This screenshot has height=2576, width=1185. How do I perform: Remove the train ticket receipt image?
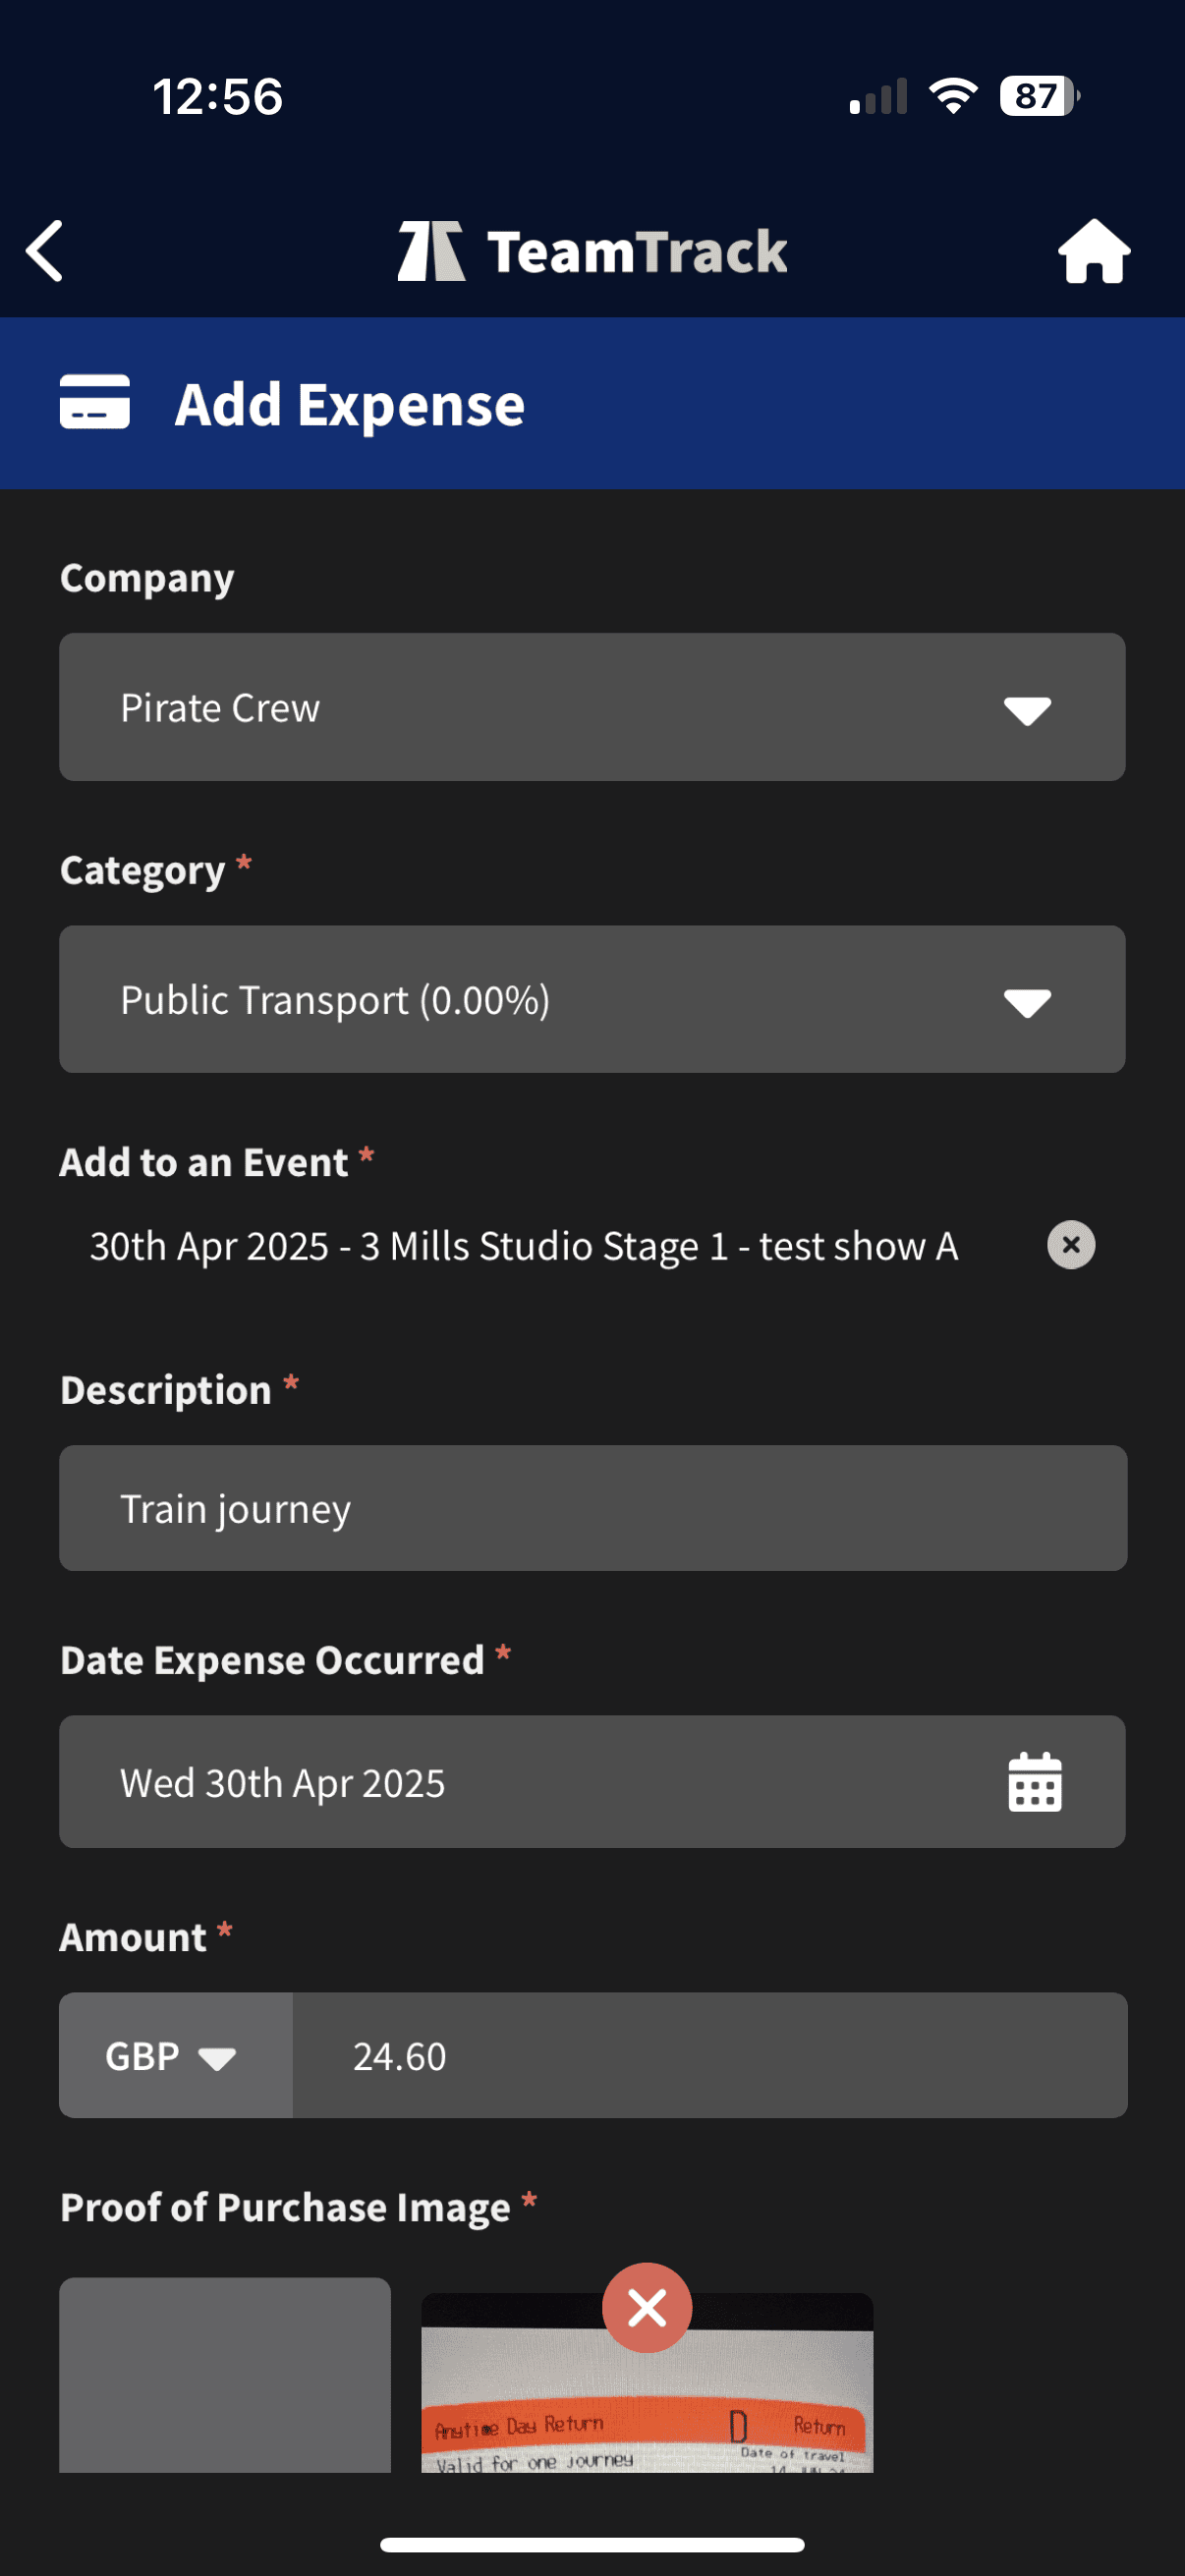pos(647,2308)
